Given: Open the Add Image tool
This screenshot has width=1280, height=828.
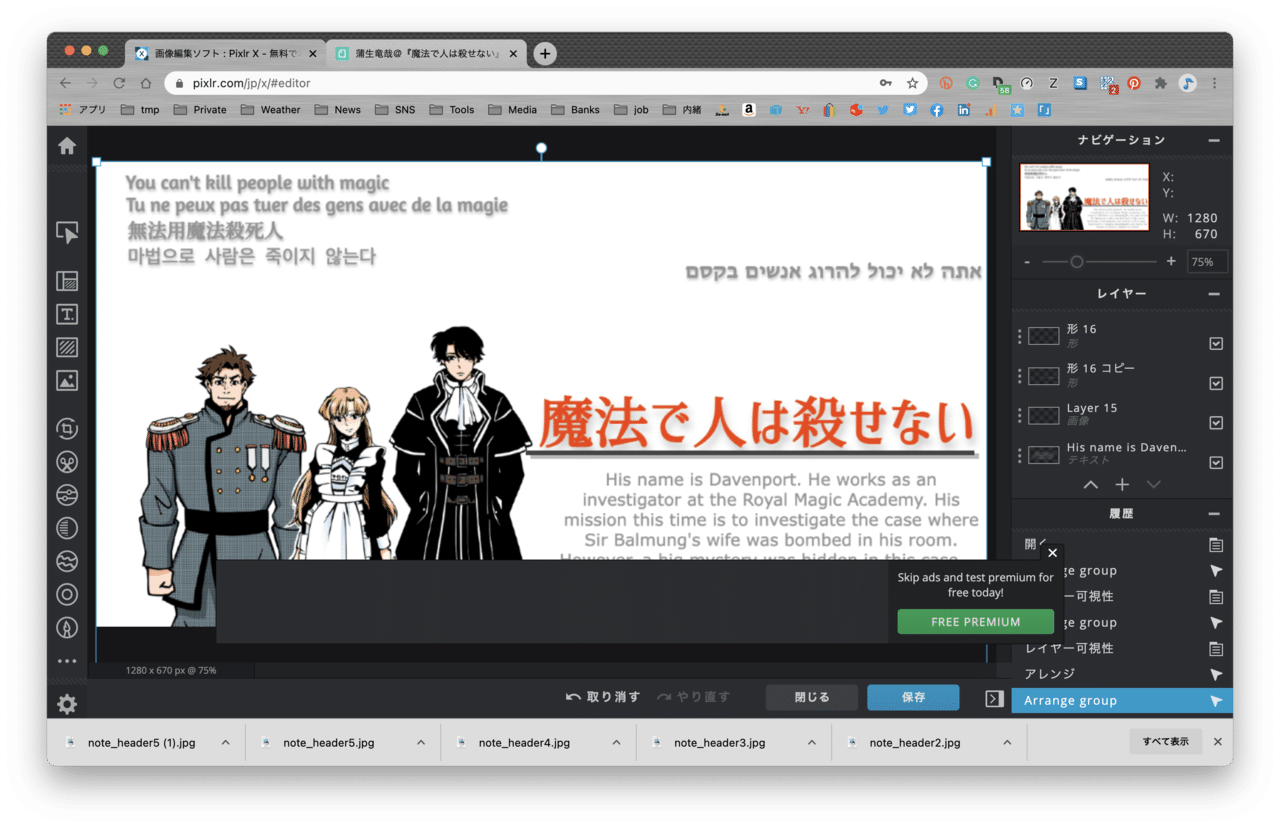Looking at the screenshot, I should tap(67, 381).
